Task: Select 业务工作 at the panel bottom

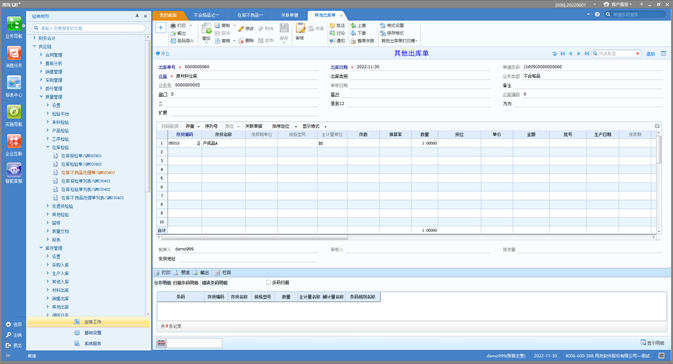Action: click(88, 322)
